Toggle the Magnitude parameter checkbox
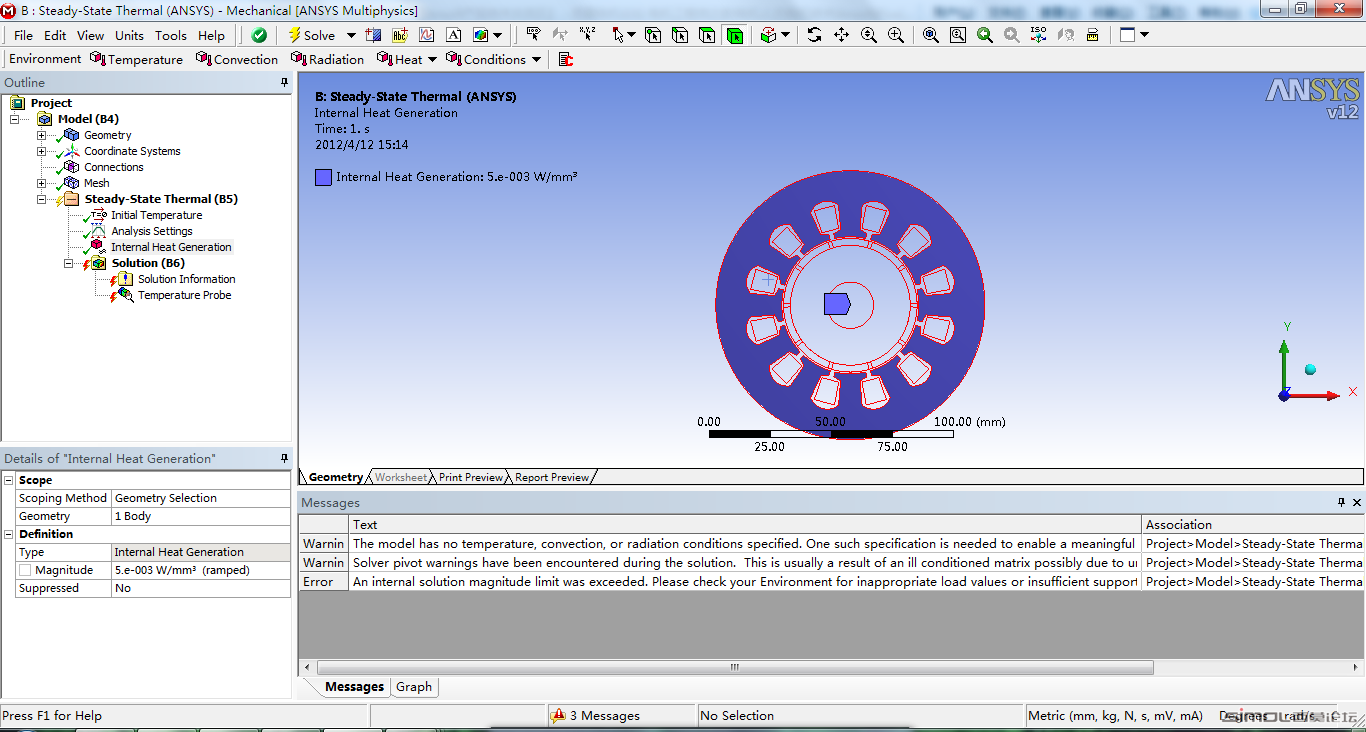The image size is (1366, 732). [25, 570]
